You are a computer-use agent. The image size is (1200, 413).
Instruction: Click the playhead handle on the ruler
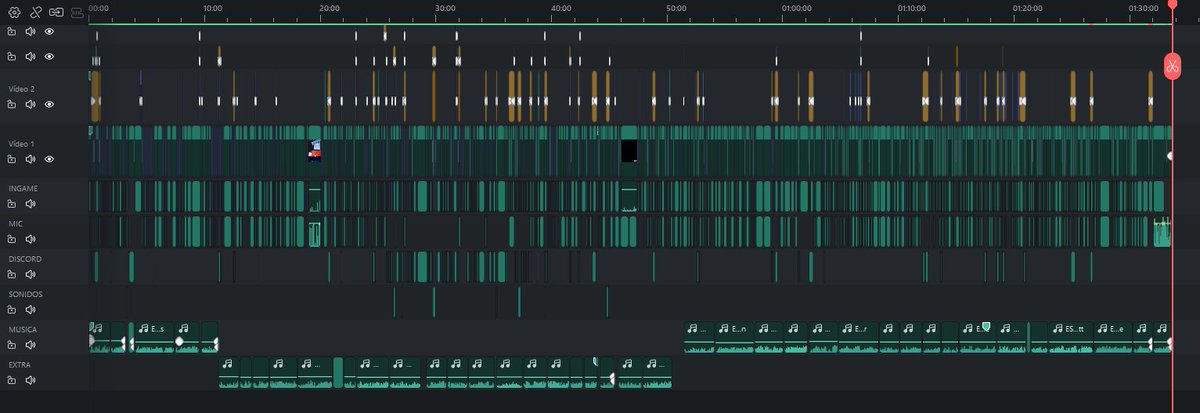[1172, 4]
